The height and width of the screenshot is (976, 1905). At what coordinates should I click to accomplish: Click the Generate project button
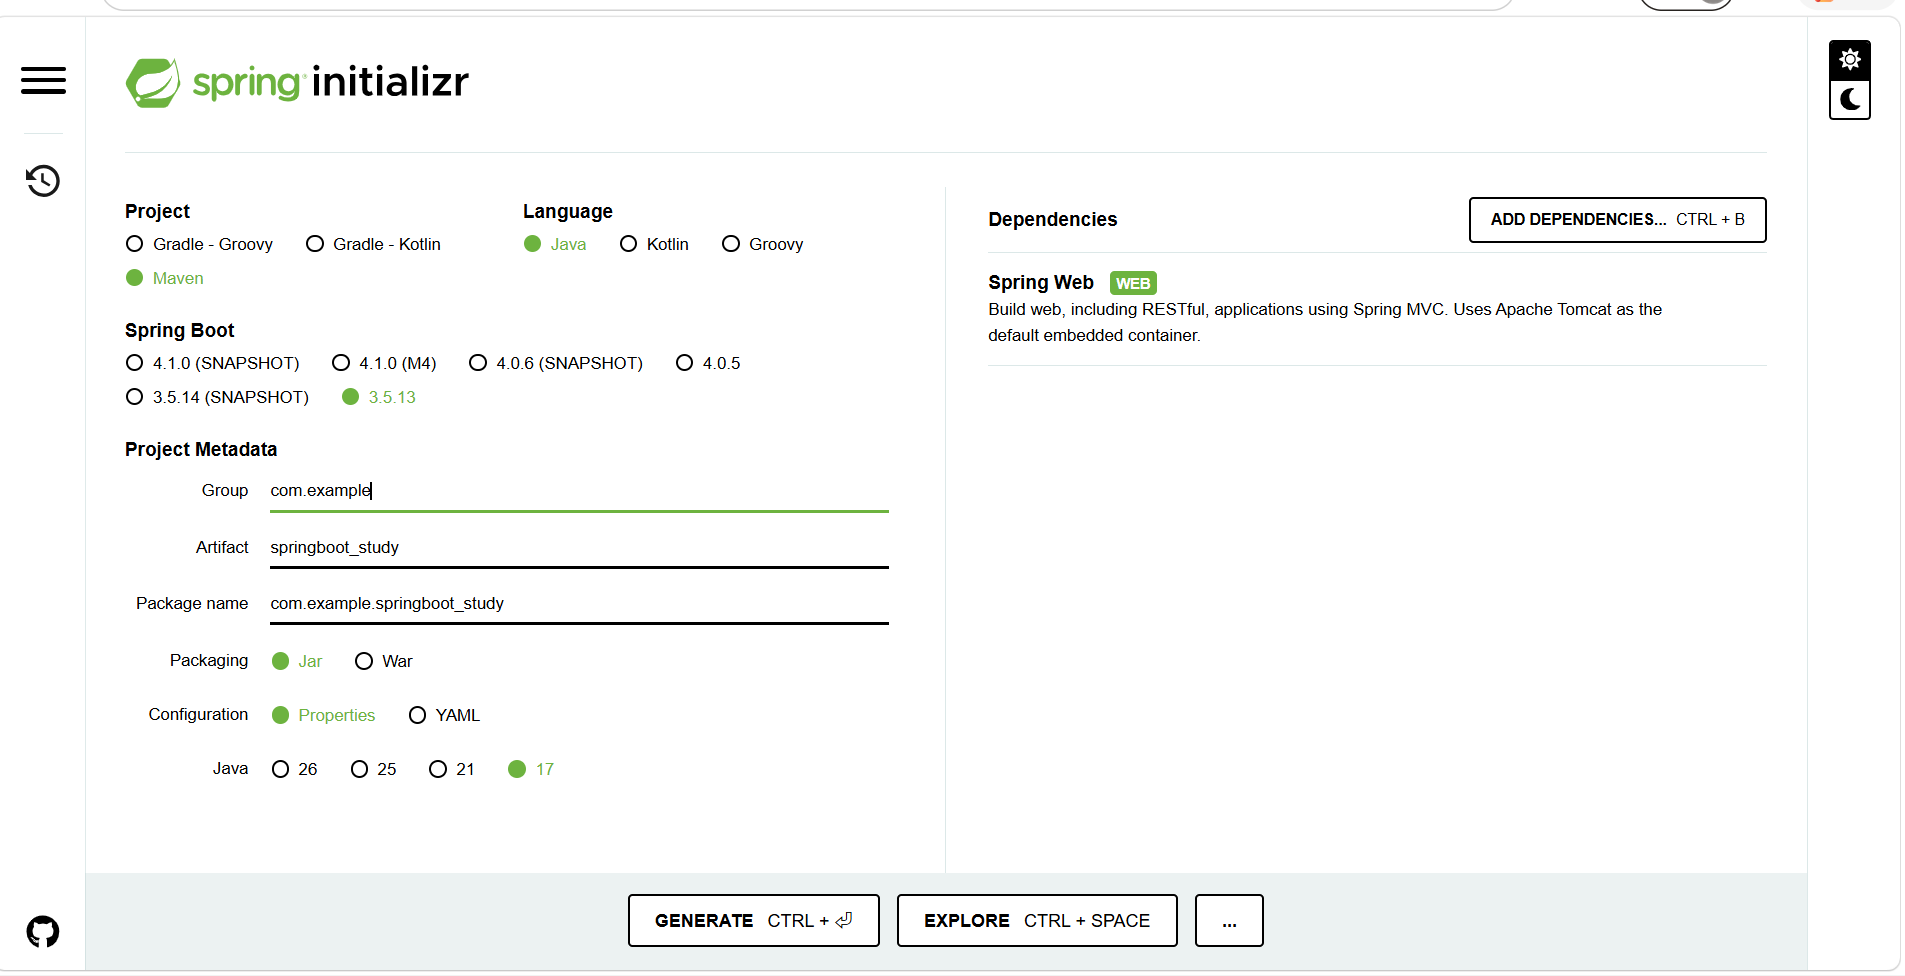pos(754,920)
